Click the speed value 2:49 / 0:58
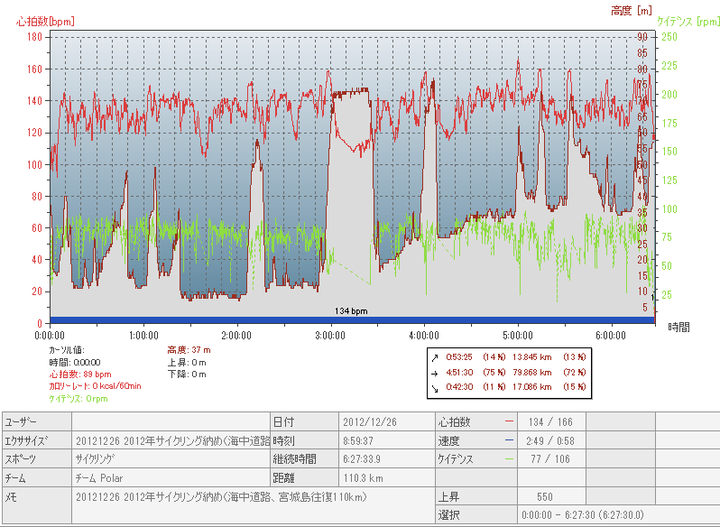 551,441
